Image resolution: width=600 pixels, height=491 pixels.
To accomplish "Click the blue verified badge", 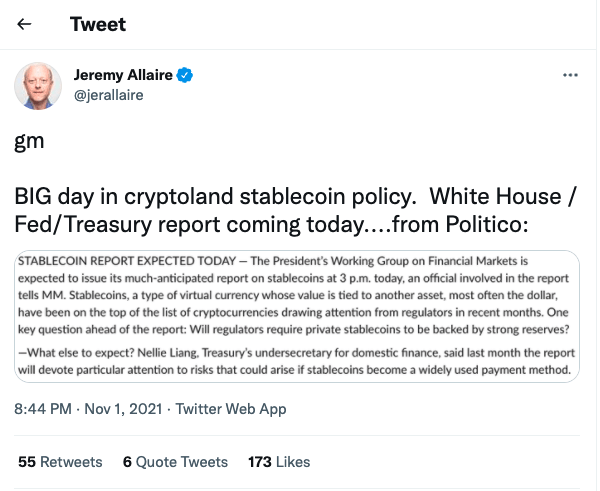I will pyautogui.click(x=186, y=75).
